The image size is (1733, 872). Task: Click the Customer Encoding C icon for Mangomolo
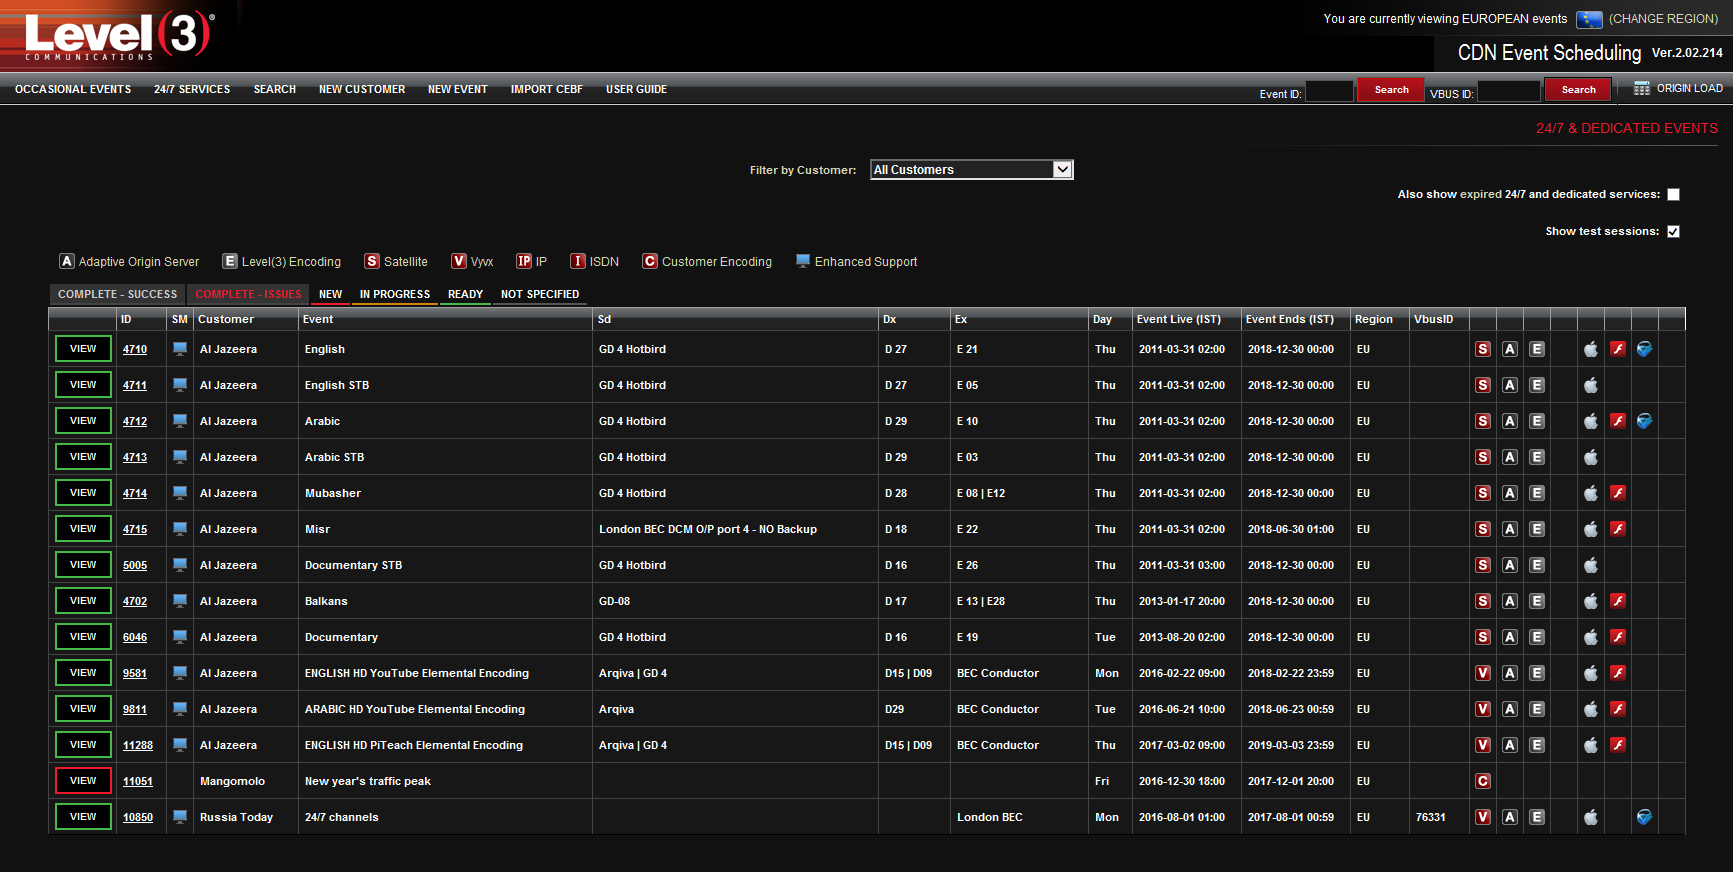tap(1483, 781)
